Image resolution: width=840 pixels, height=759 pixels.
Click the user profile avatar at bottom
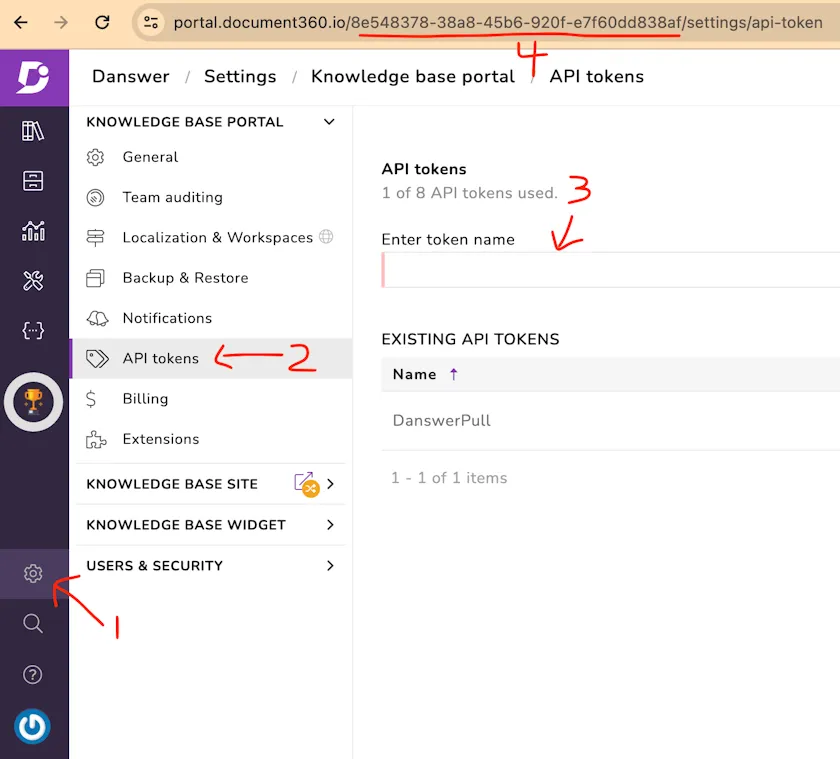click(33, 727)
